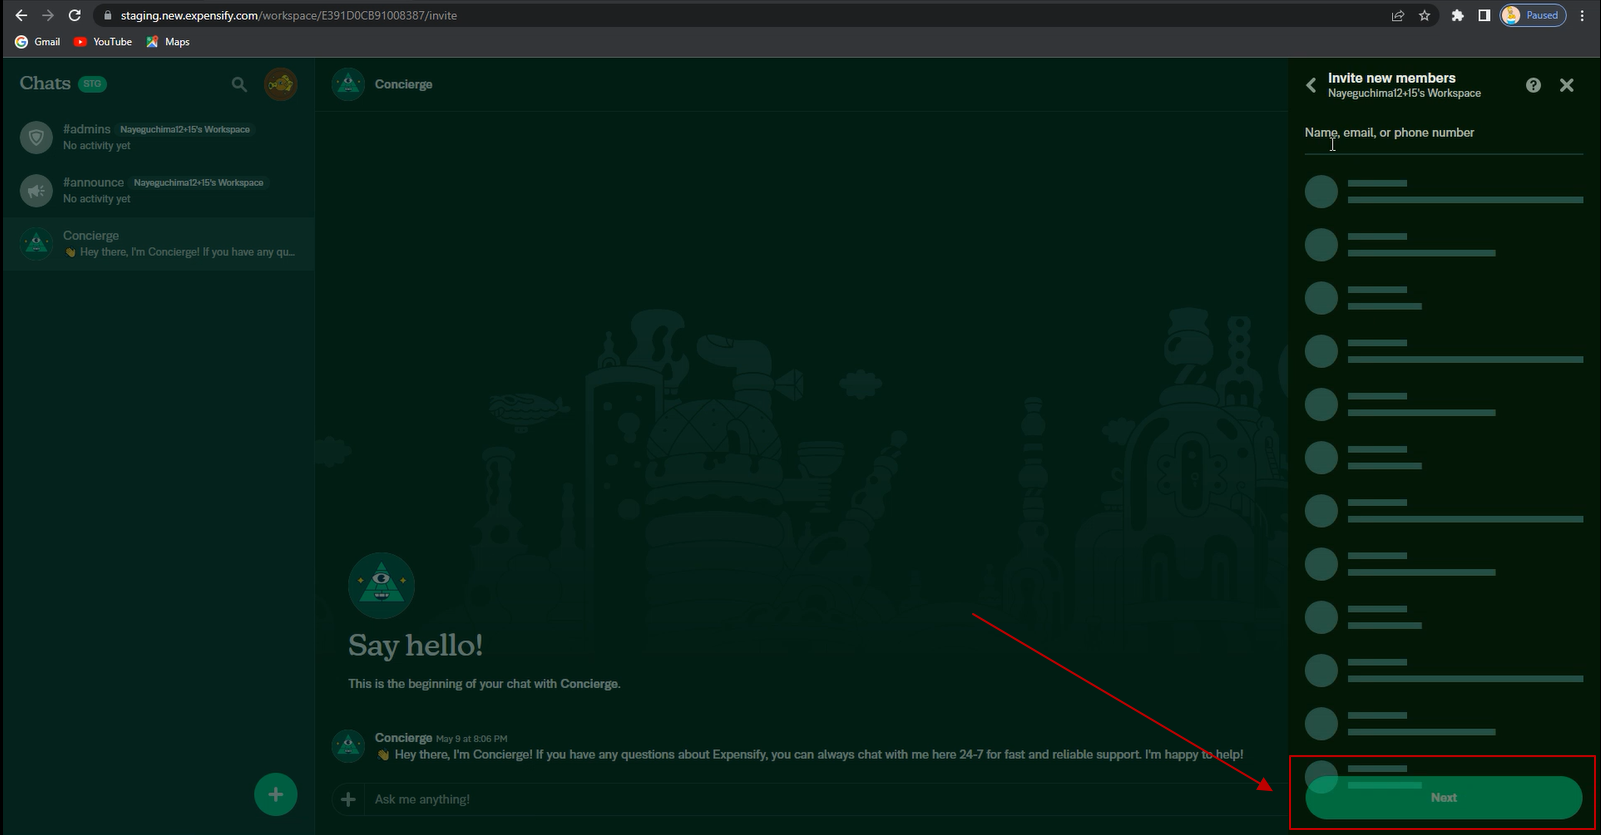This screenshot has width=1601, height=835.
Task: Open help question mark in invite panel
Action: [x=1533, y=85]
